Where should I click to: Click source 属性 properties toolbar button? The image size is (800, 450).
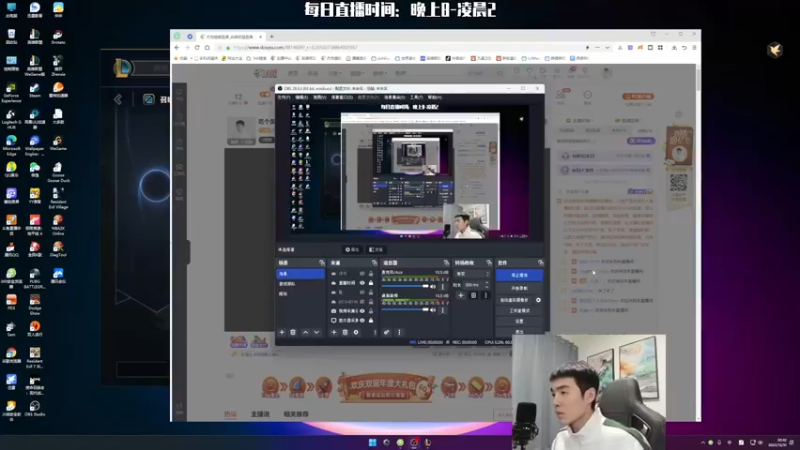(x=352, y=249)
